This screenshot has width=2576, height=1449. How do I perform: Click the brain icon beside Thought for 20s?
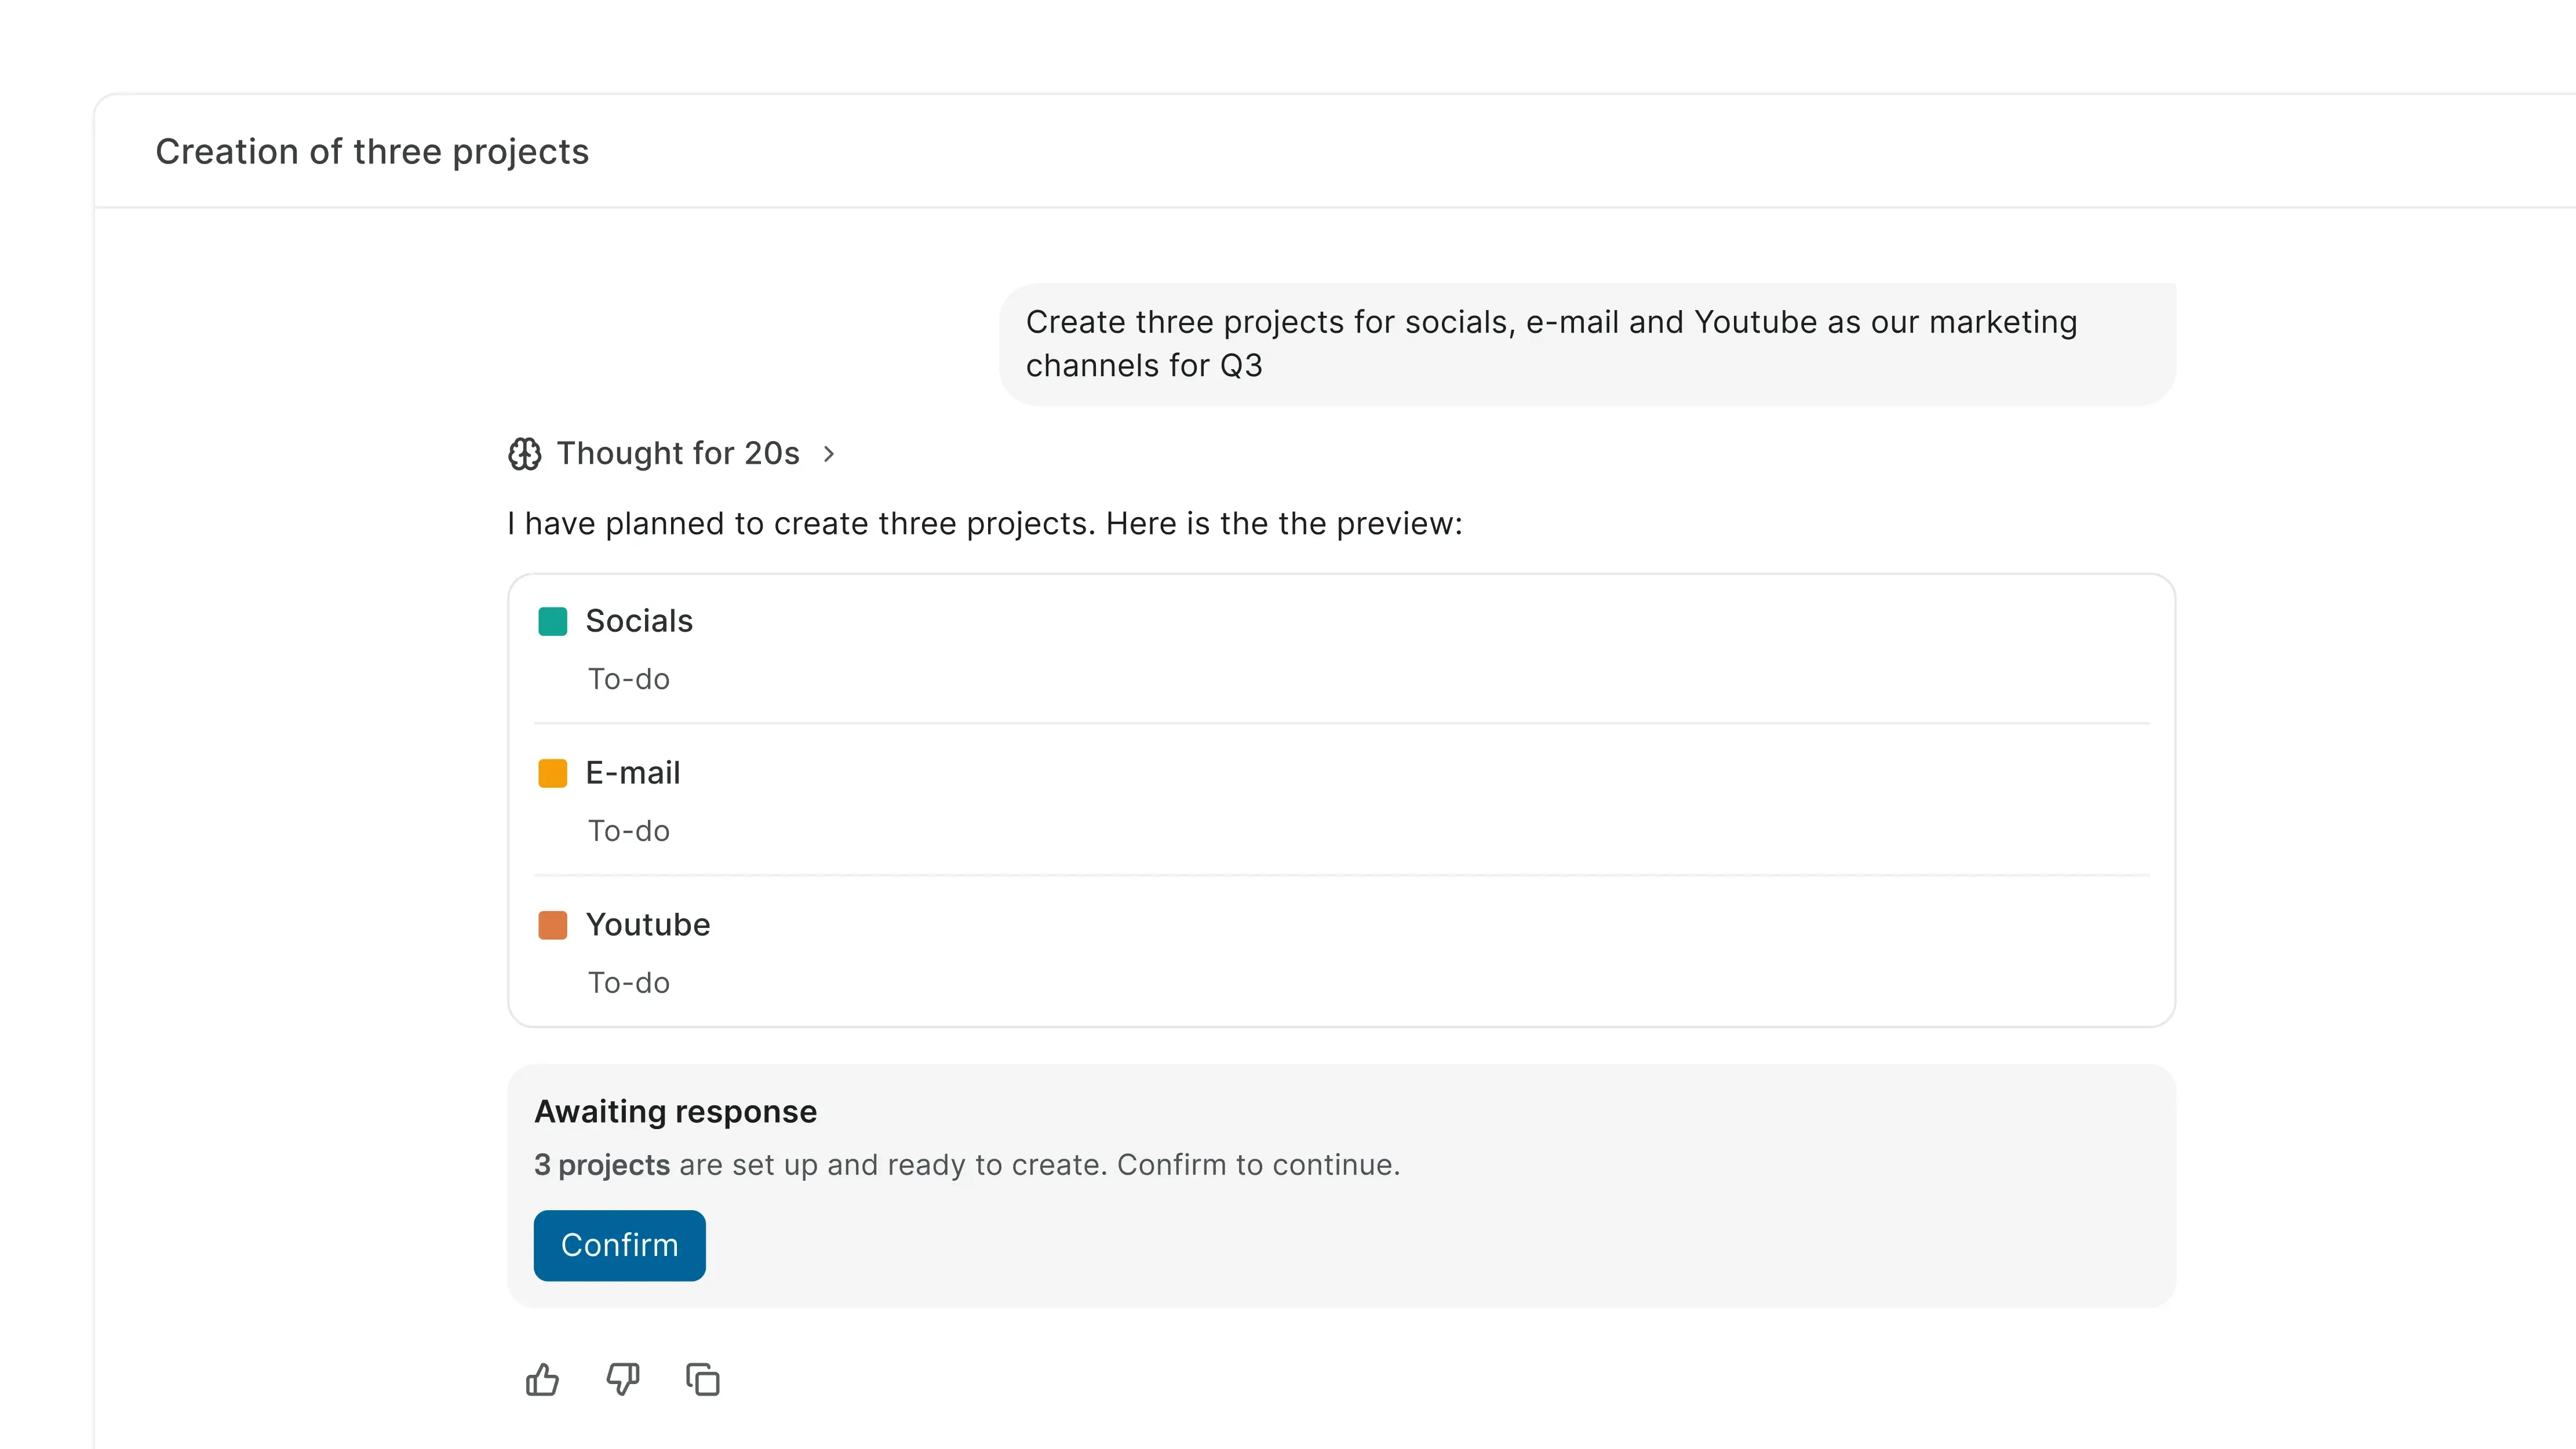coord(524,454)
